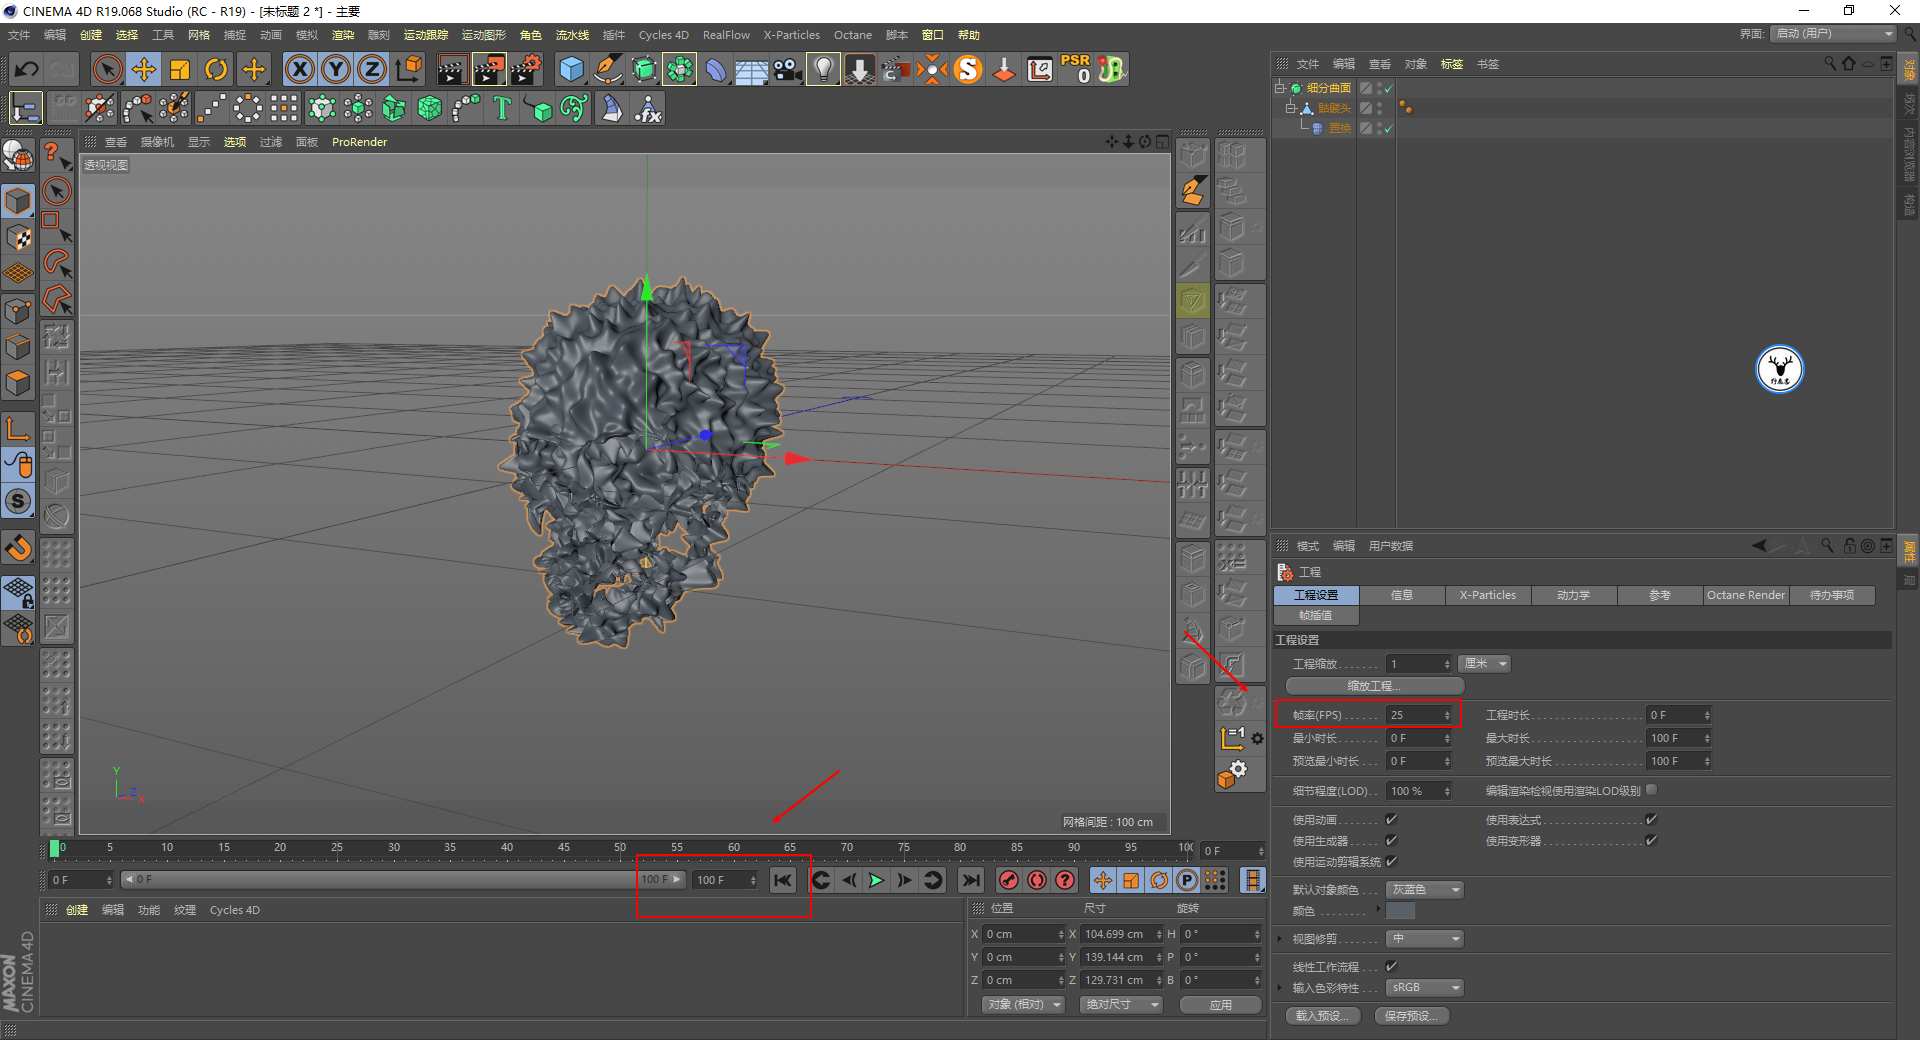Click the 保存预设... button
Screen dimensions: 1920x1040
[x=1412, y=1016]
